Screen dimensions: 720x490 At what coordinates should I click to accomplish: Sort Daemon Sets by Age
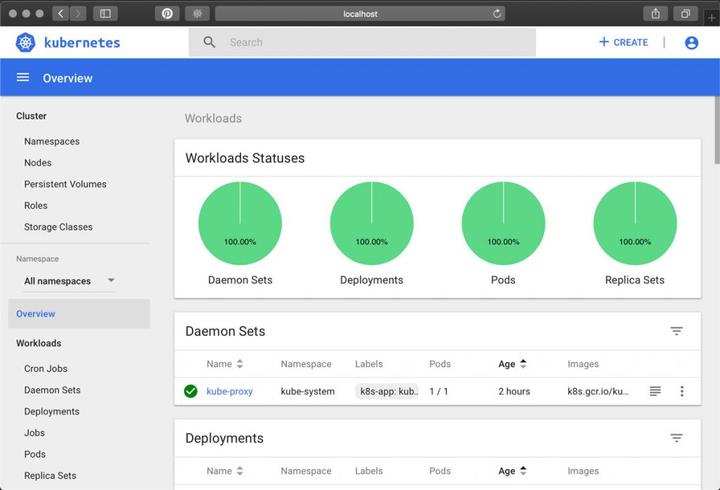[512, 364]
